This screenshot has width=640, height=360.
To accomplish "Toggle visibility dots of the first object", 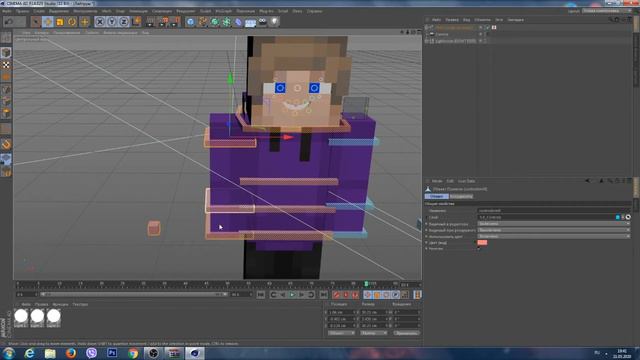I will 480,27.
